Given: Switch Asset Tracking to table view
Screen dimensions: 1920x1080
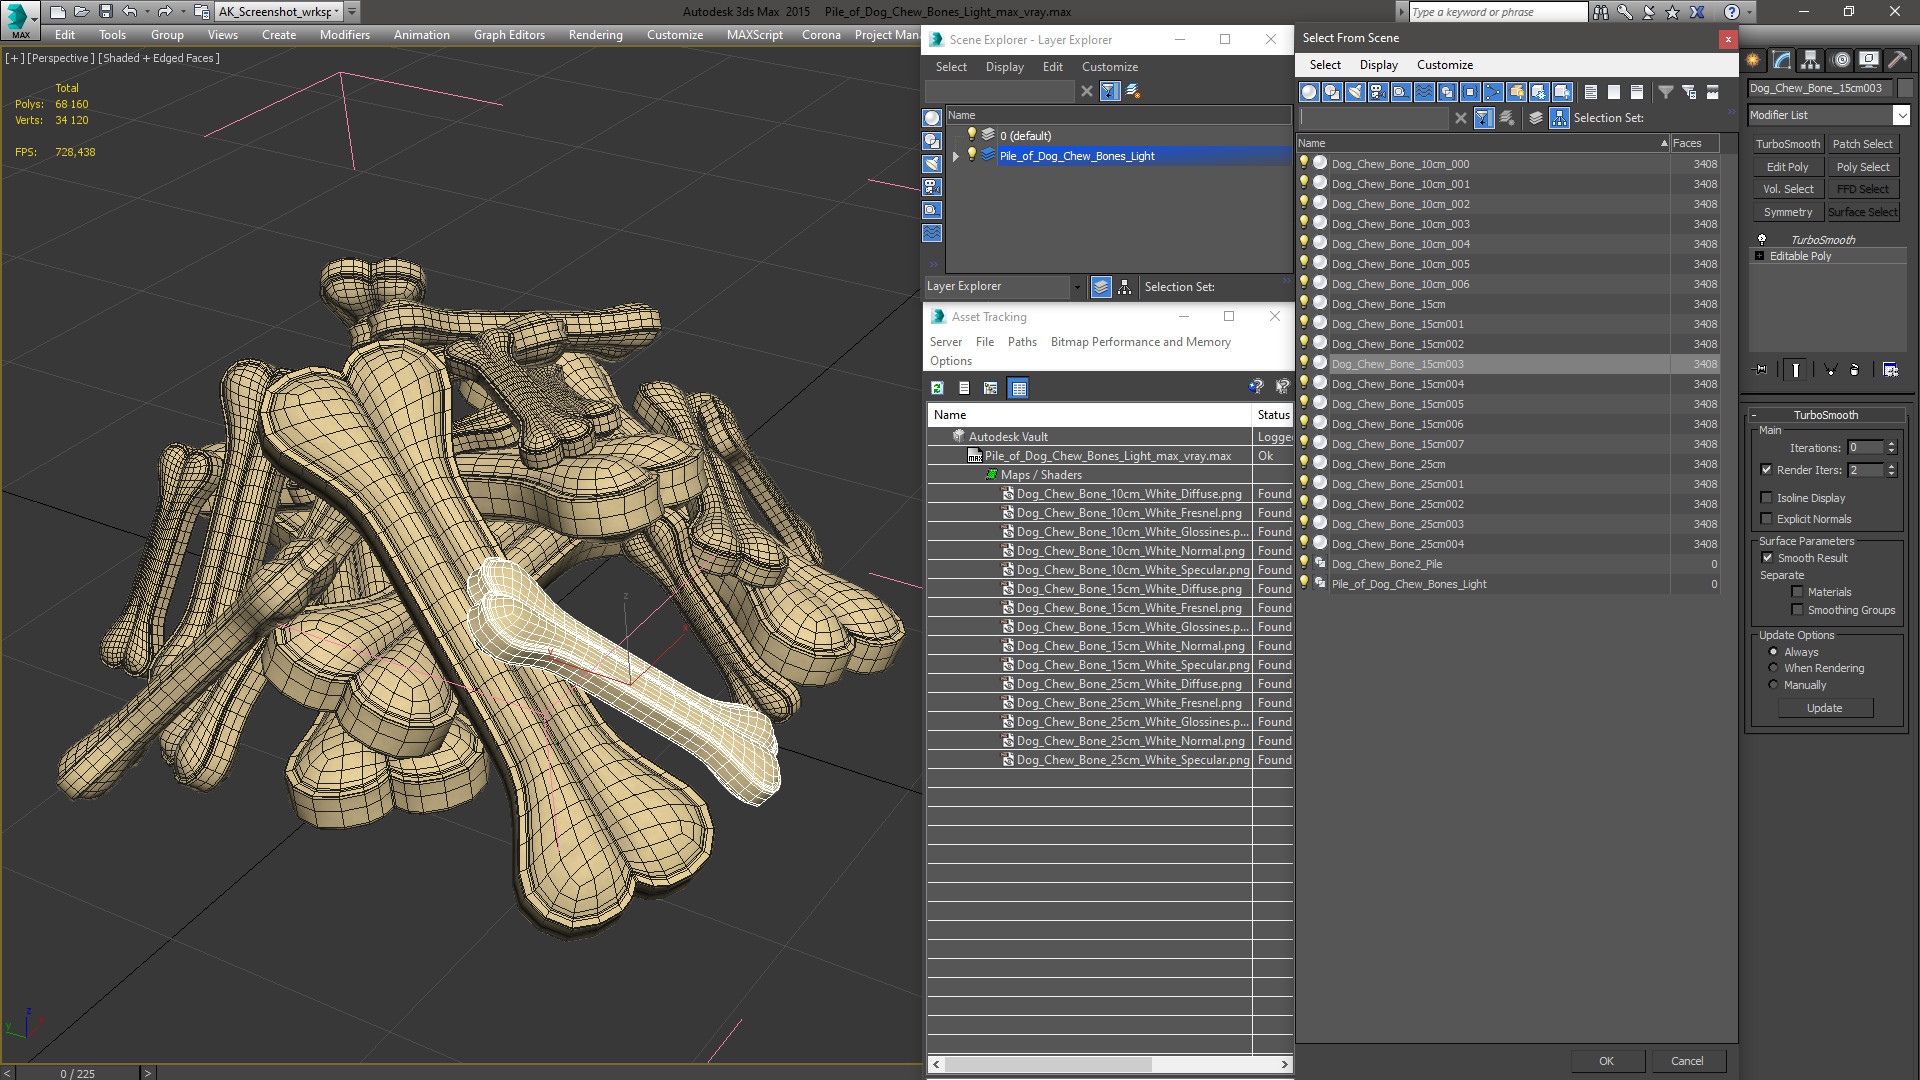Looking at the screenshot, I should coord(1018,388).
